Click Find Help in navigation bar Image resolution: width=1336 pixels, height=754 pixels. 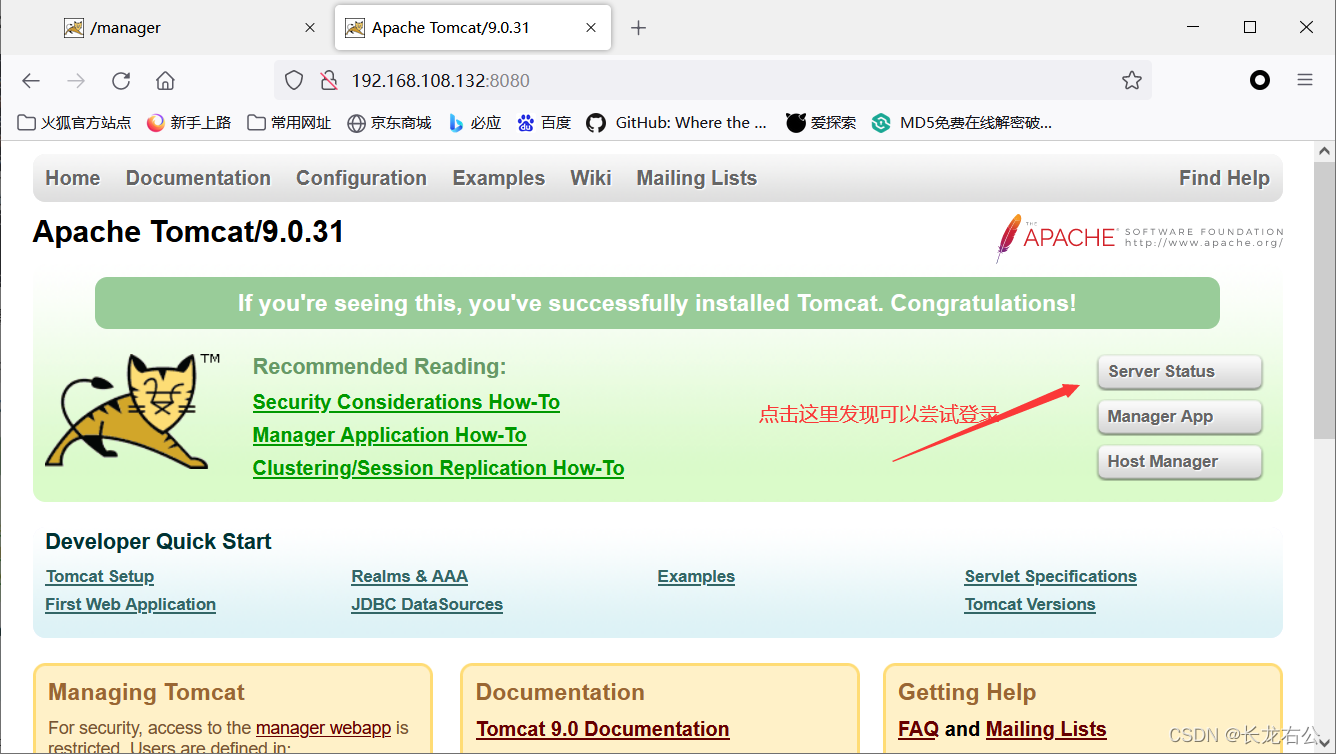pos(1224,178)
